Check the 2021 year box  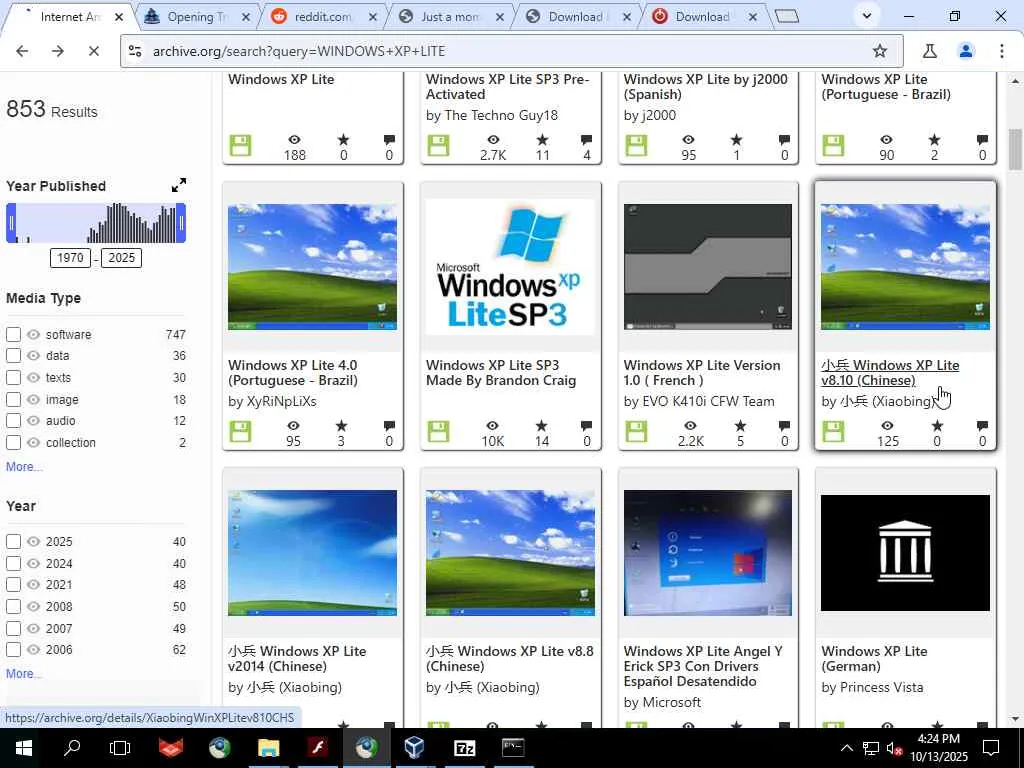[x=13, y=584]
